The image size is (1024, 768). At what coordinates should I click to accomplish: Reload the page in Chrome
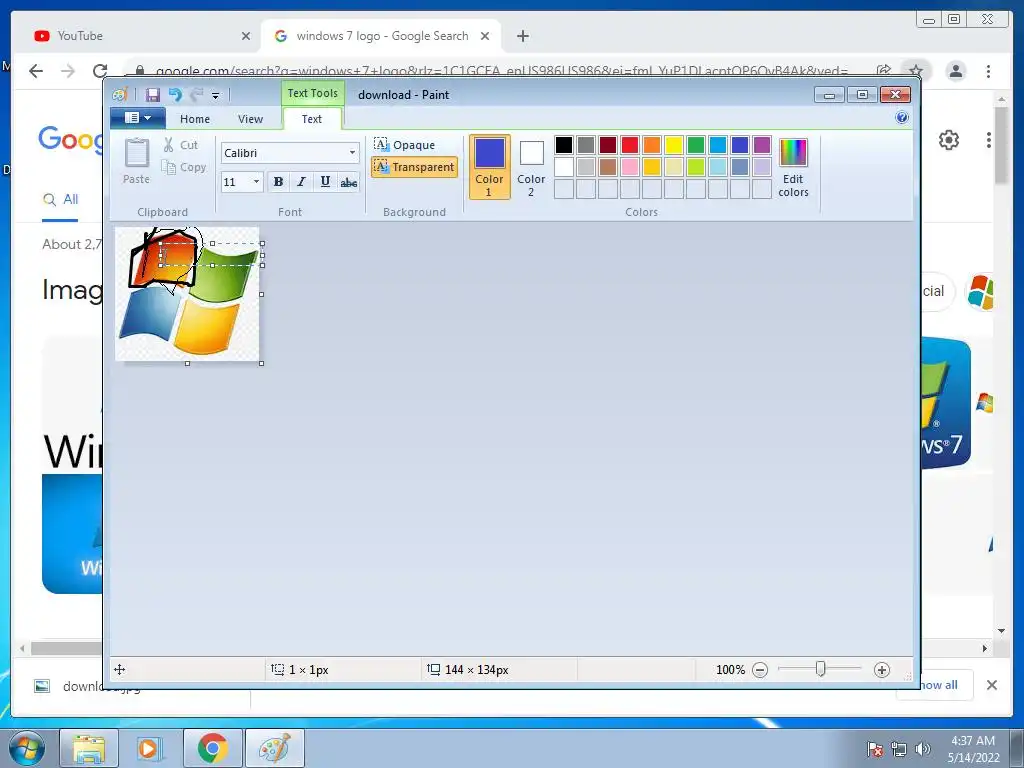click(x=100, y=71)
